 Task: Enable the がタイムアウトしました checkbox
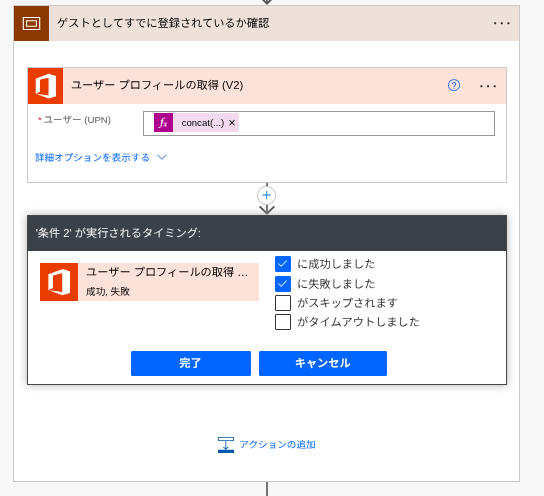[x=283, y=322]
